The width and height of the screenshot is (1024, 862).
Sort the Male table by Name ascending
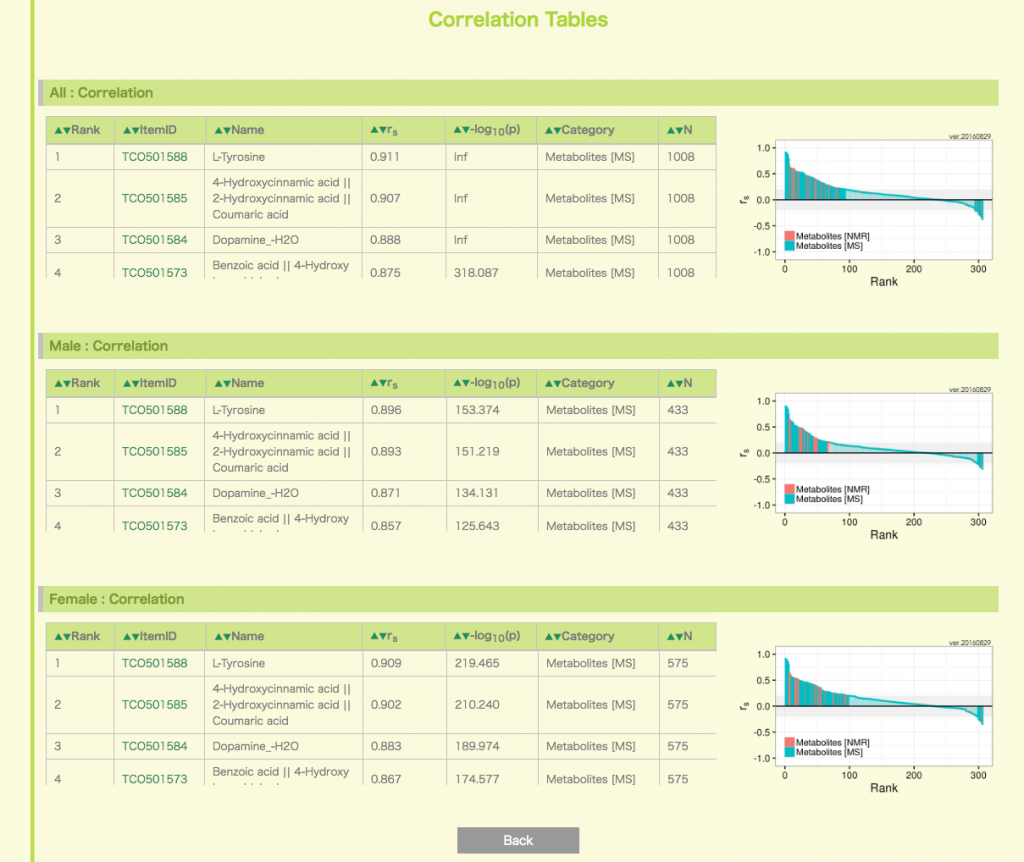point(221,382)
